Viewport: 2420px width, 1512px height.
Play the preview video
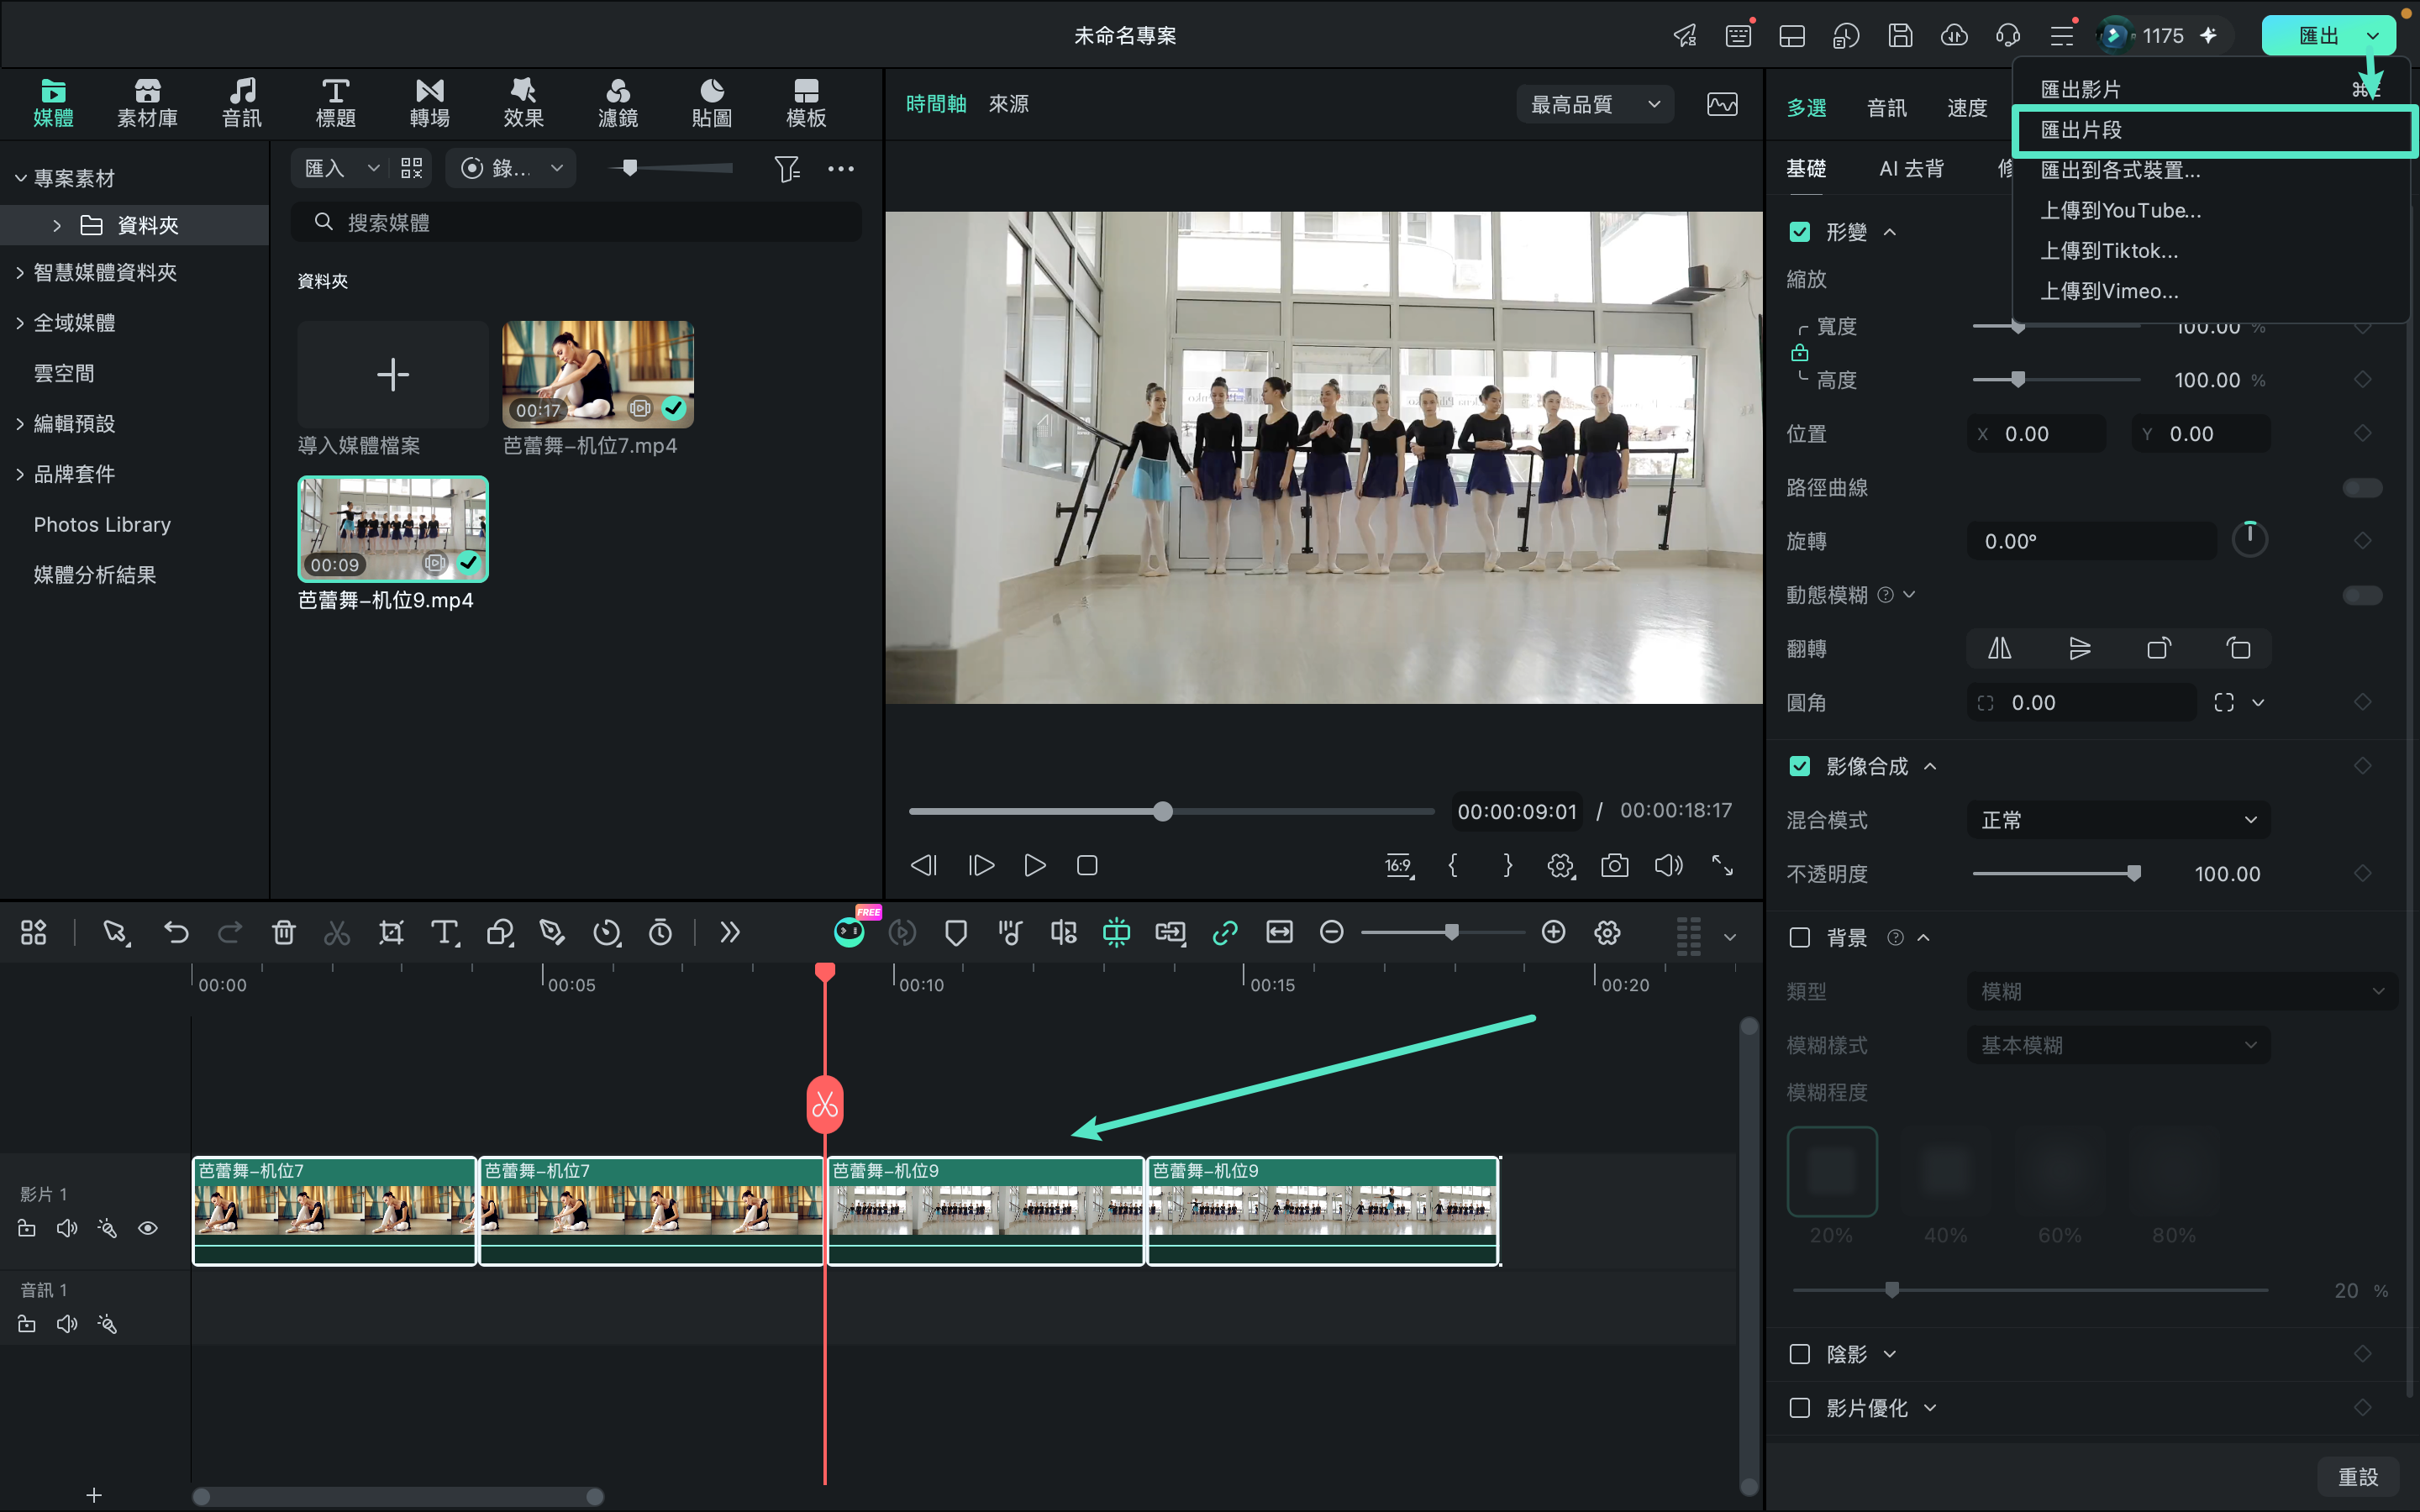click(x=1035, y=865)
